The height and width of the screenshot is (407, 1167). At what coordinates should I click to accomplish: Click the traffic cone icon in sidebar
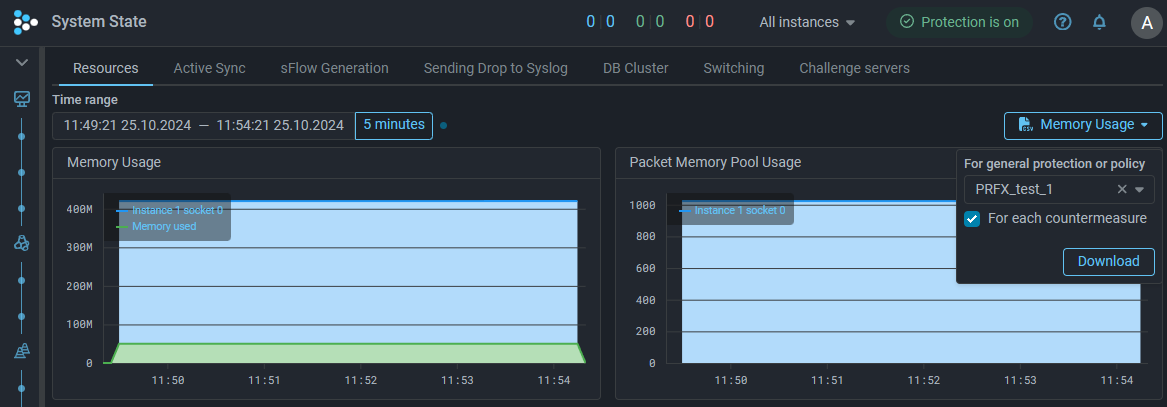click(x=22, y=351)
